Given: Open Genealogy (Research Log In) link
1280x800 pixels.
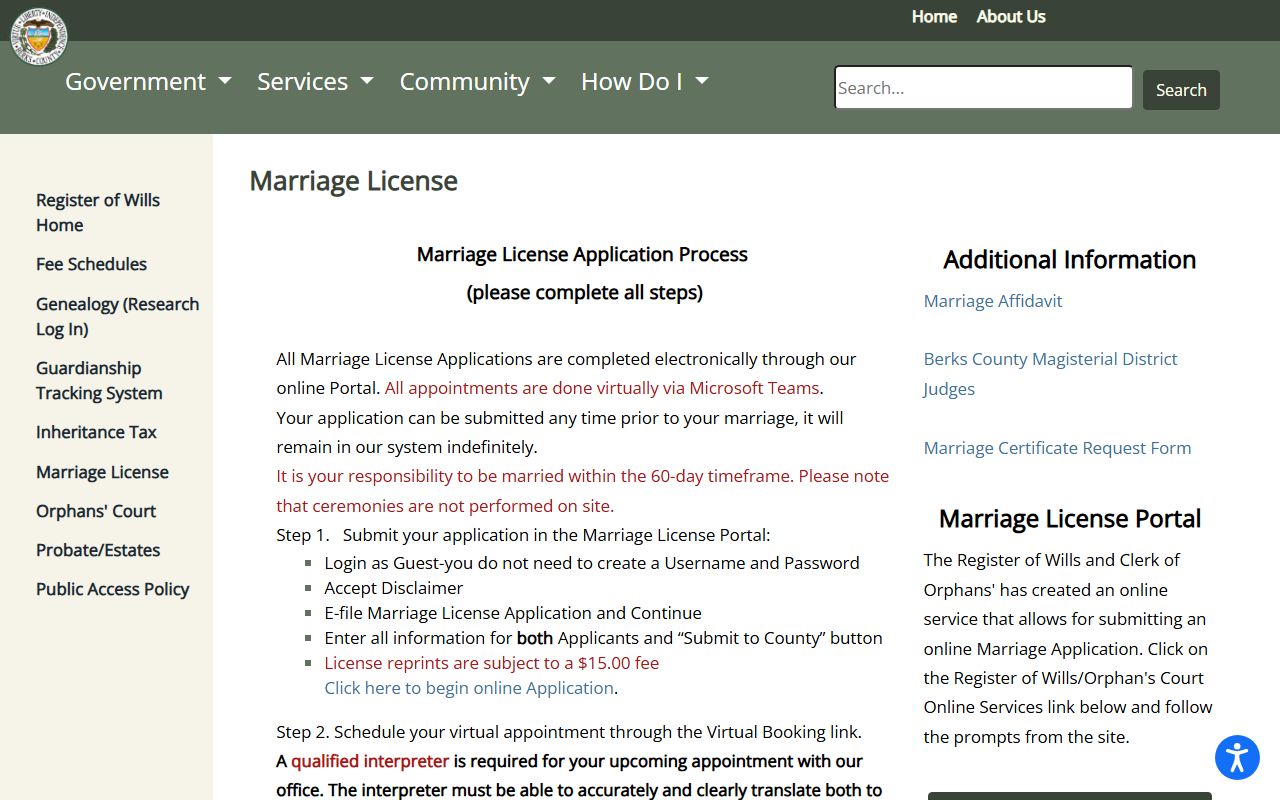Looking at the screenshot, I should coord(117,316).
